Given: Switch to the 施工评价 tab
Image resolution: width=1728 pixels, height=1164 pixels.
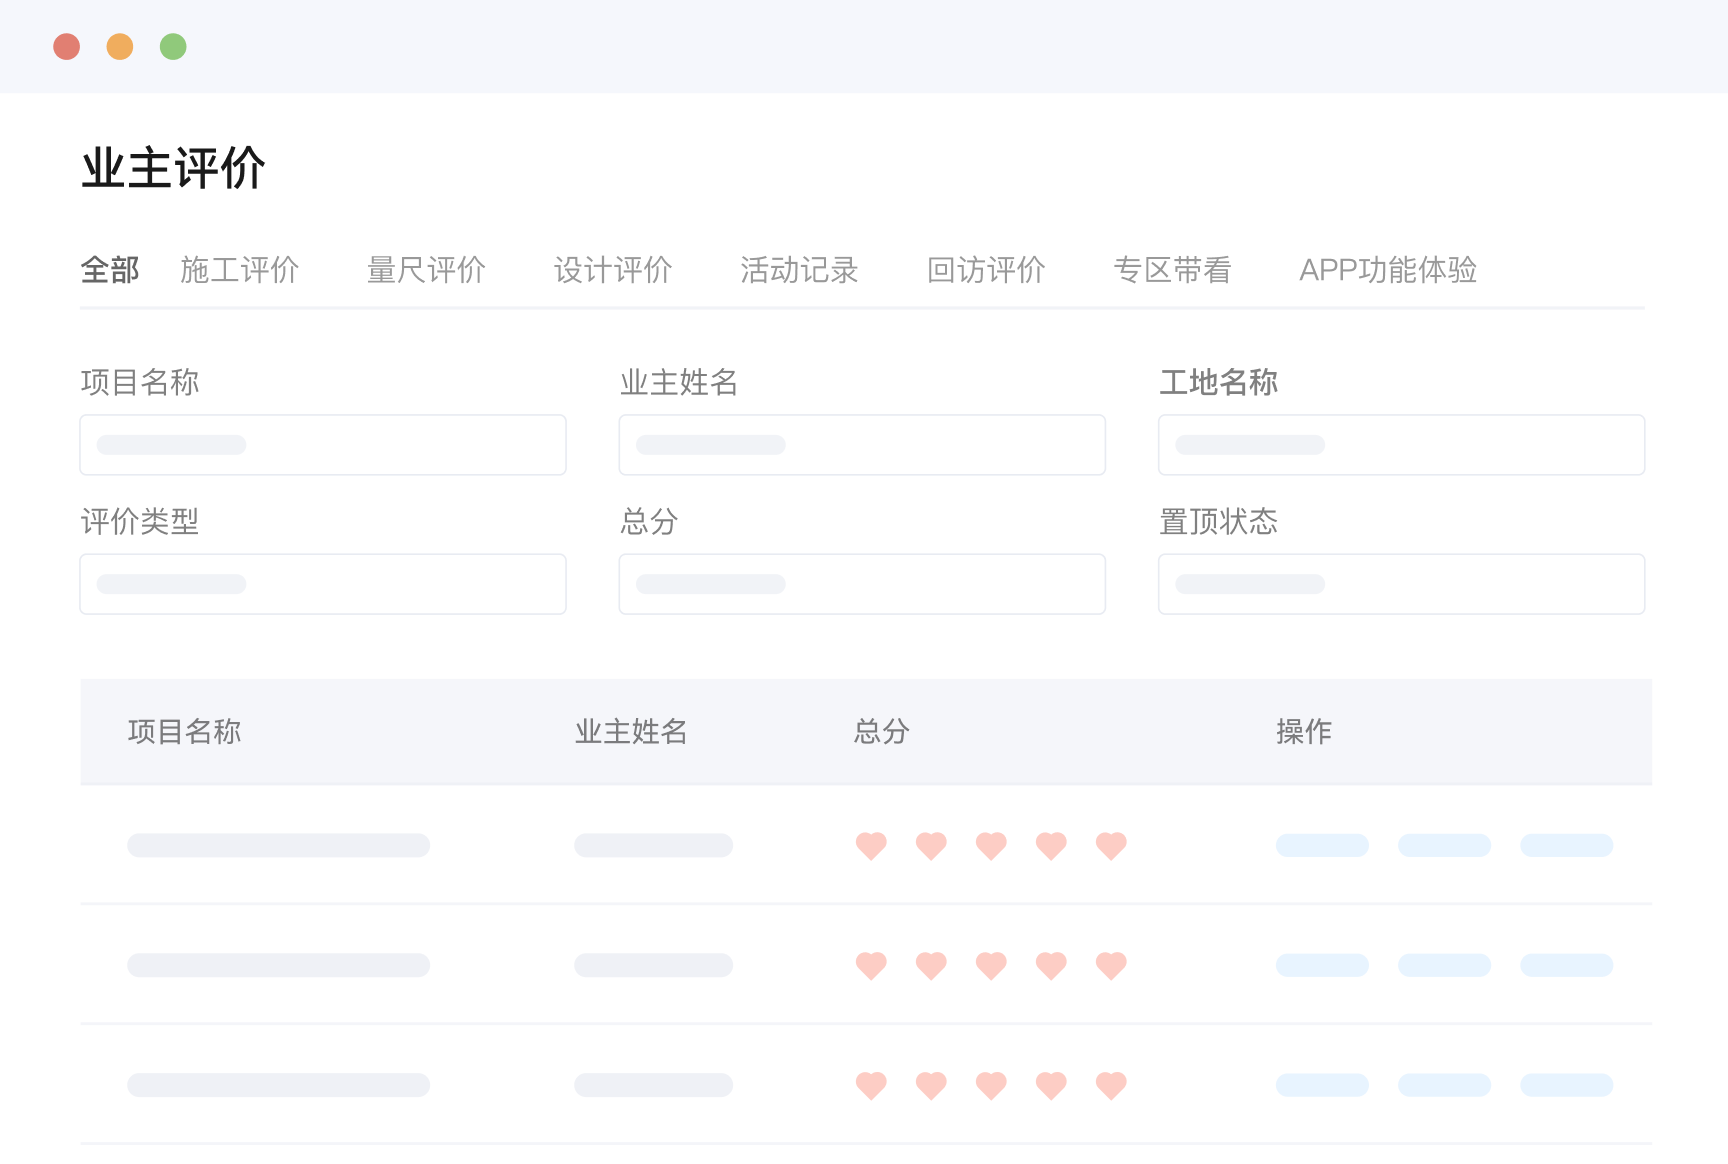Looking at the screenshot, I should pos(239,270).
